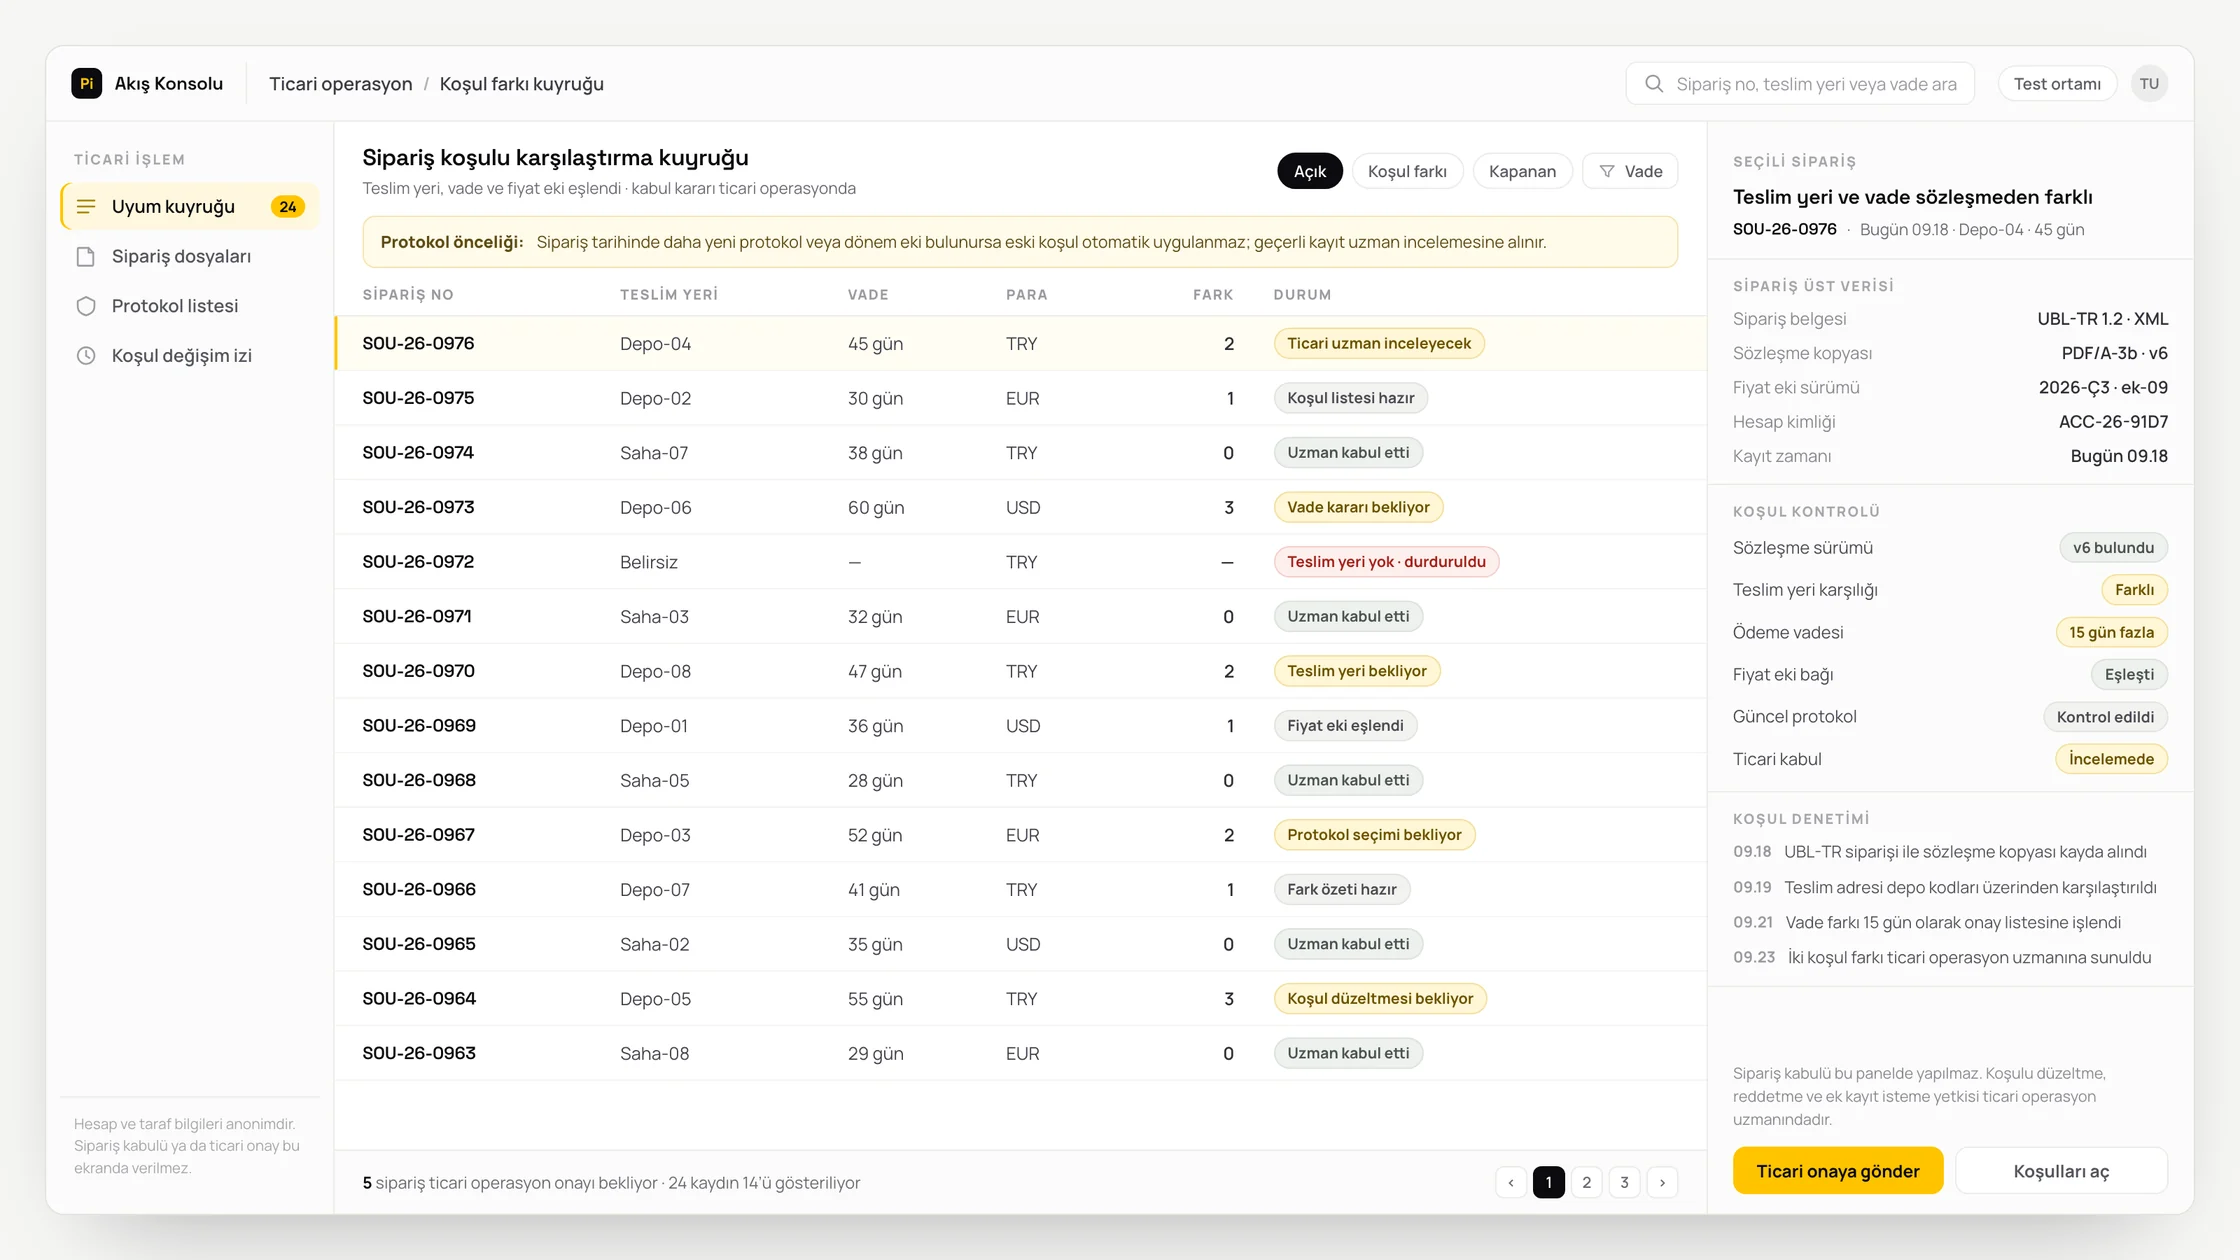Select order row SOU-26-0972
Viewport: 2240px width, 1260px height.
1020,562
